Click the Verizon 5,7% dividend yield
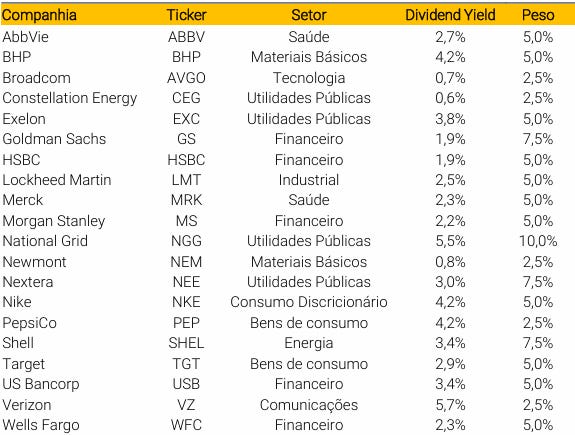This screenshot has width=575, height=435. click(x=450, y=405)
